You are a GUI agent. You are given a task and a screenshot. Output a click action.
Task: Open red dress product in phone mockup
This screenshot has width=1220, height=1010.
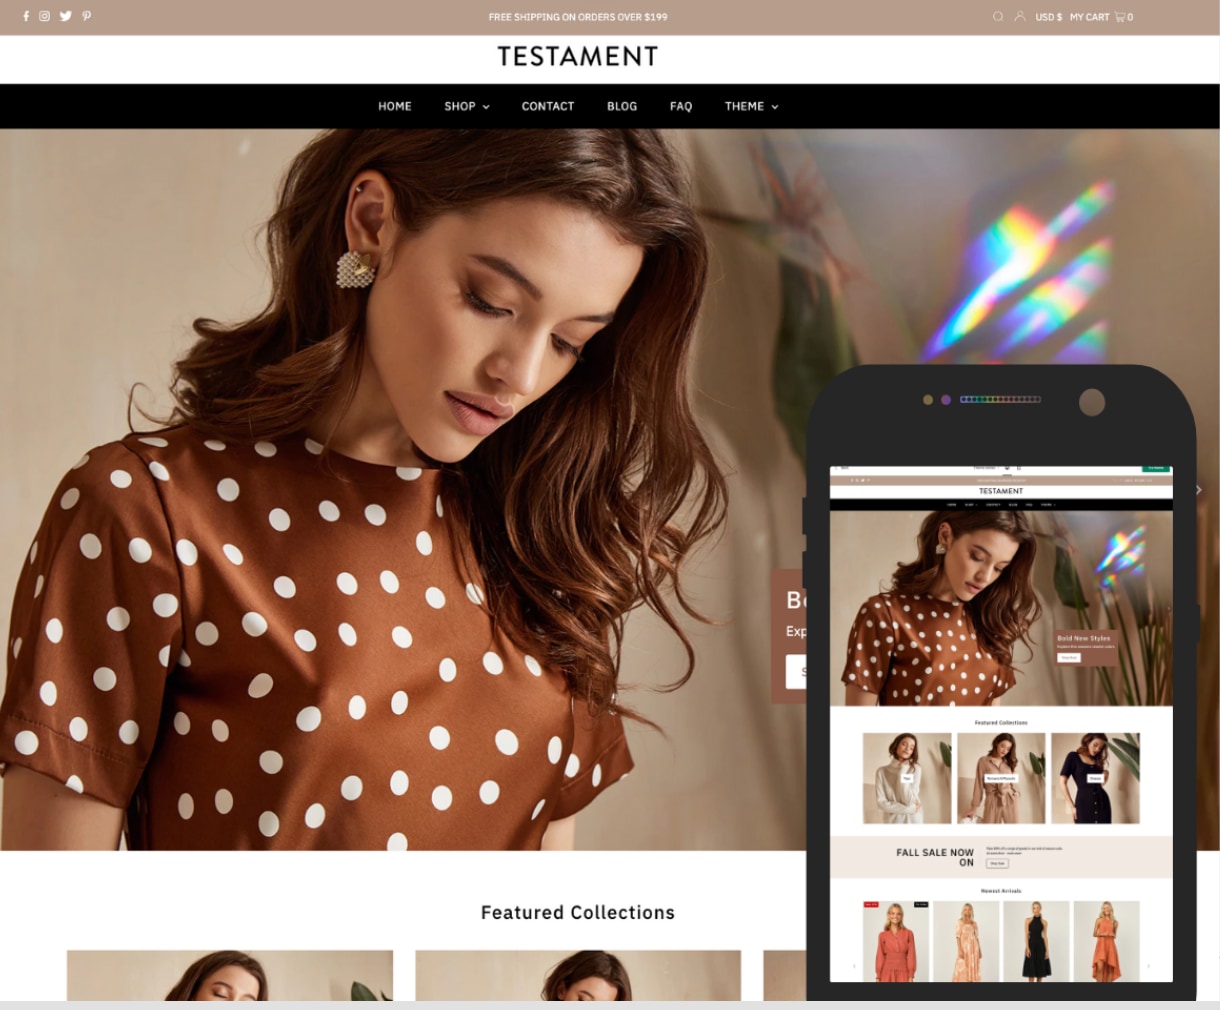tap(896, 941)
